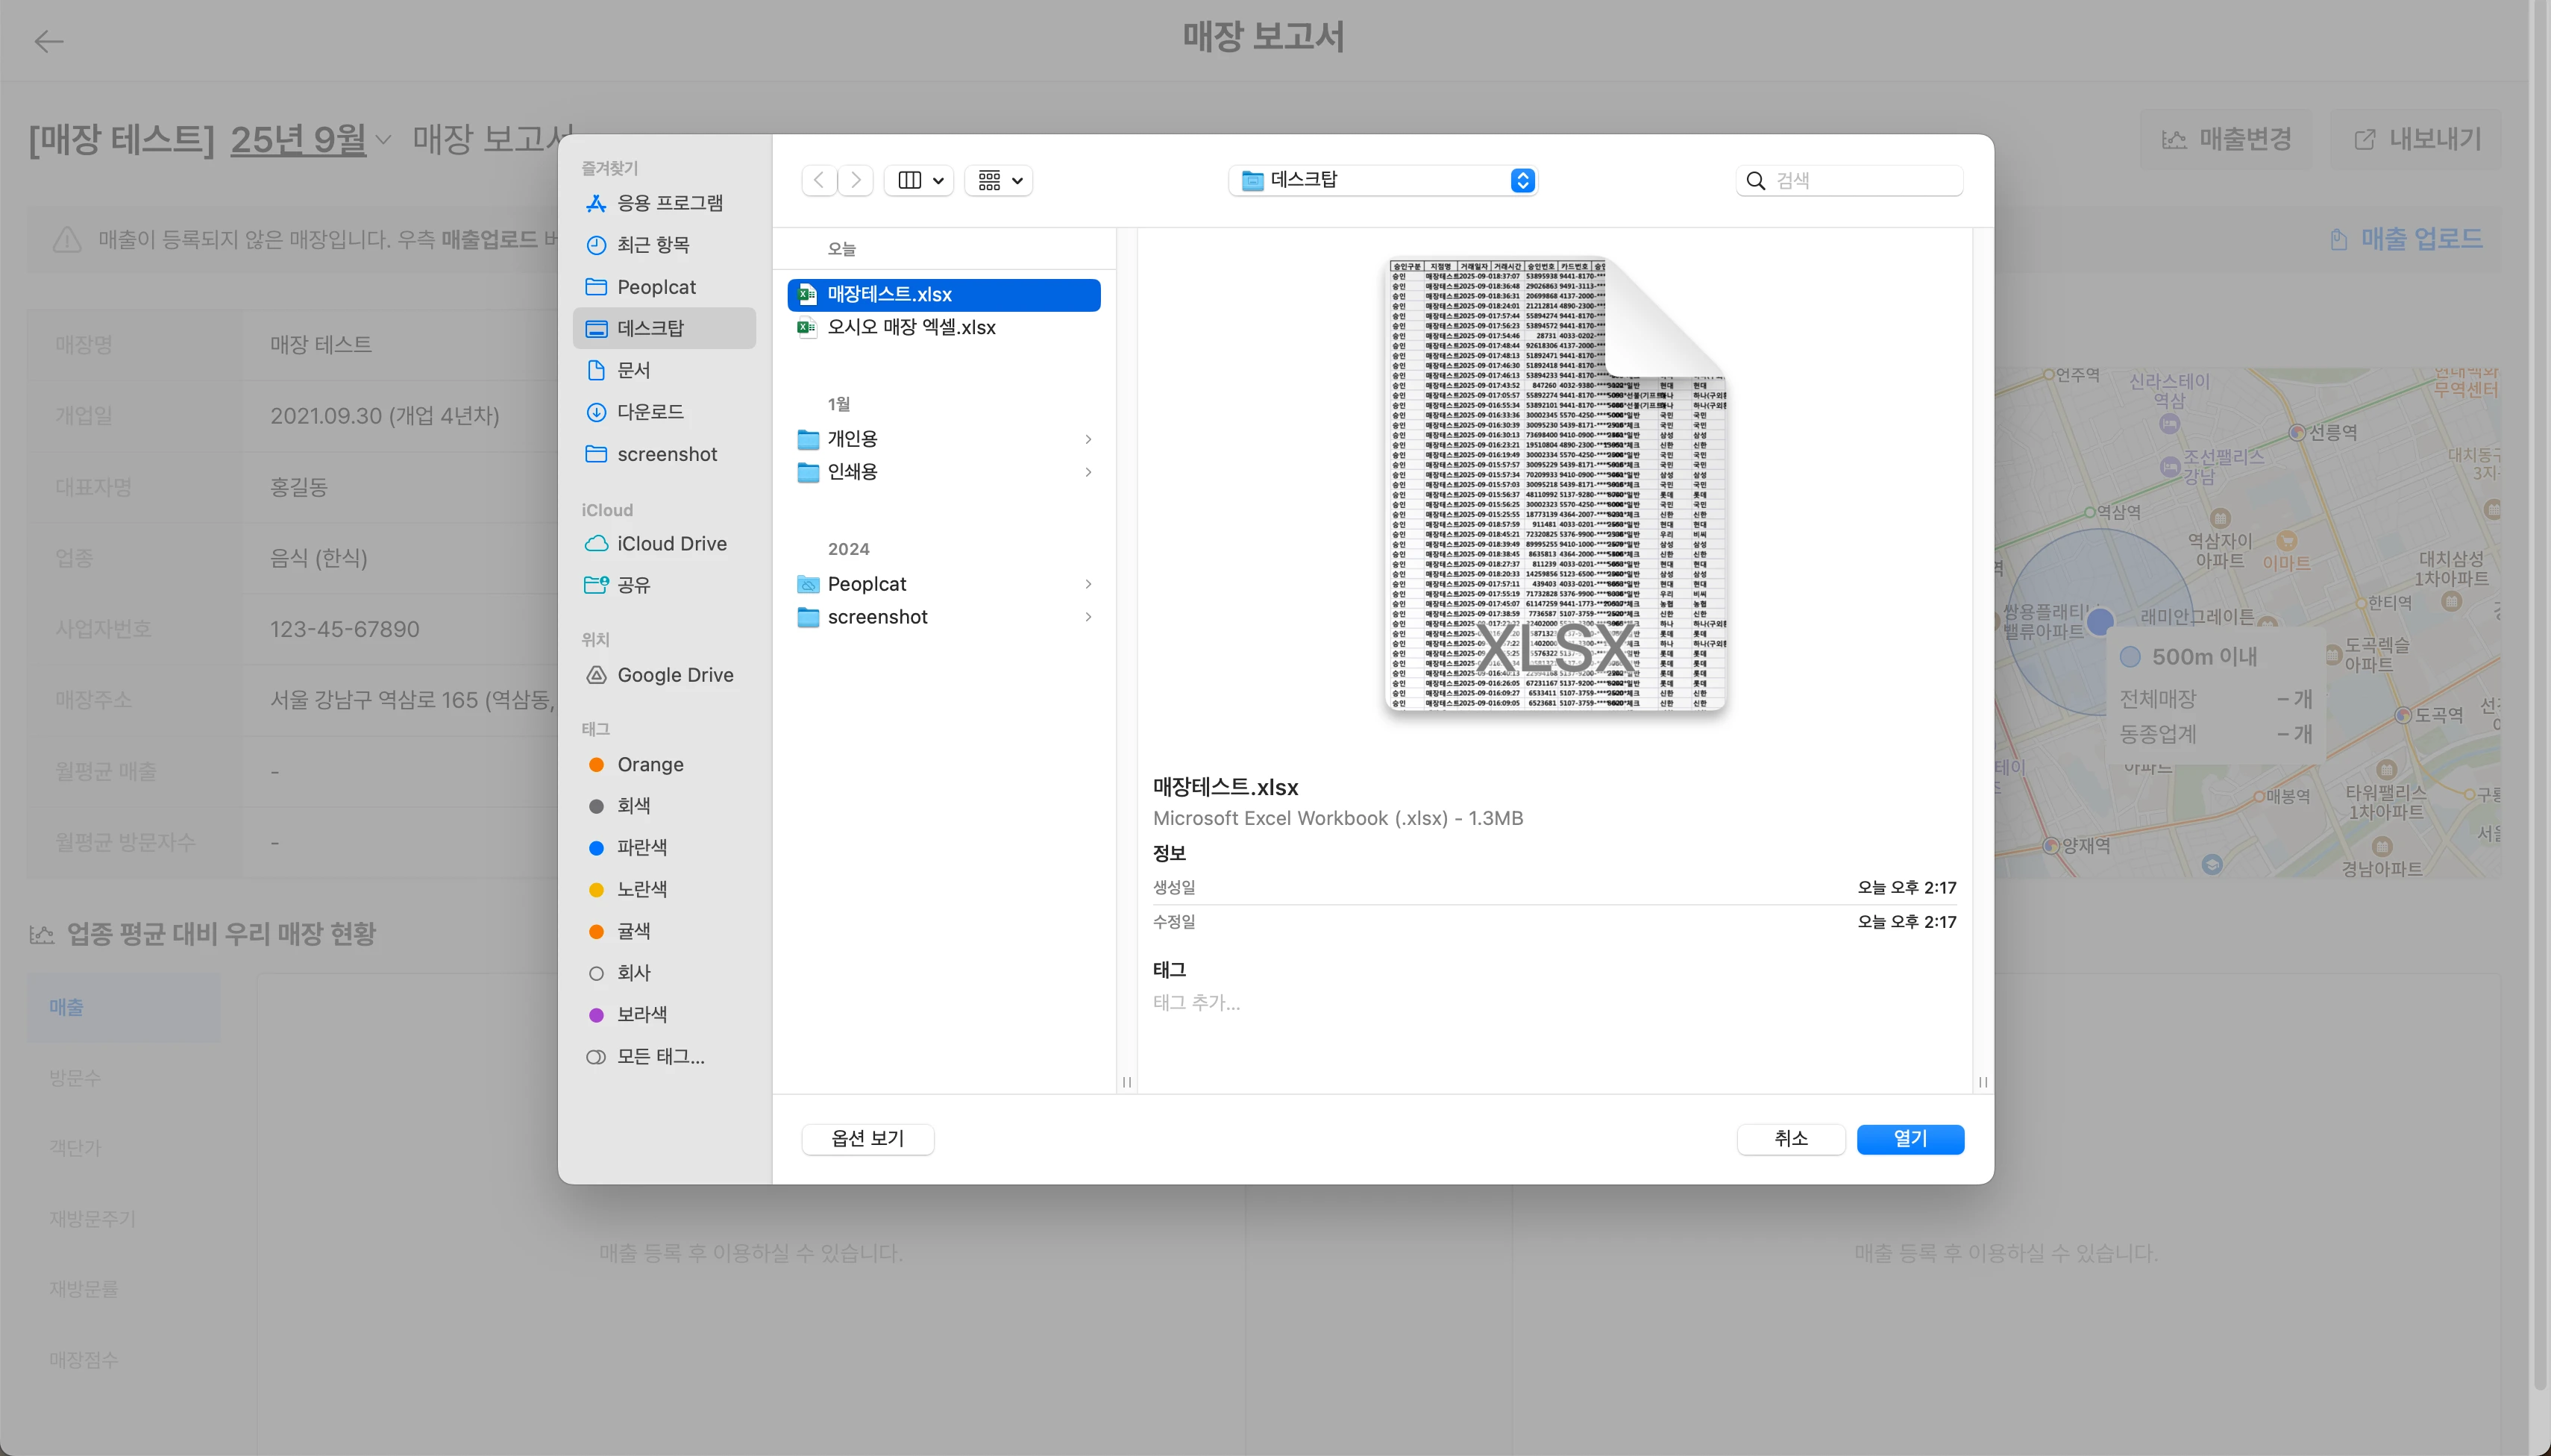The height and width of the screenshot is (1456, 2551).
Task: Click the 다운로드 downloads folder icon
Action: (596, 412)
